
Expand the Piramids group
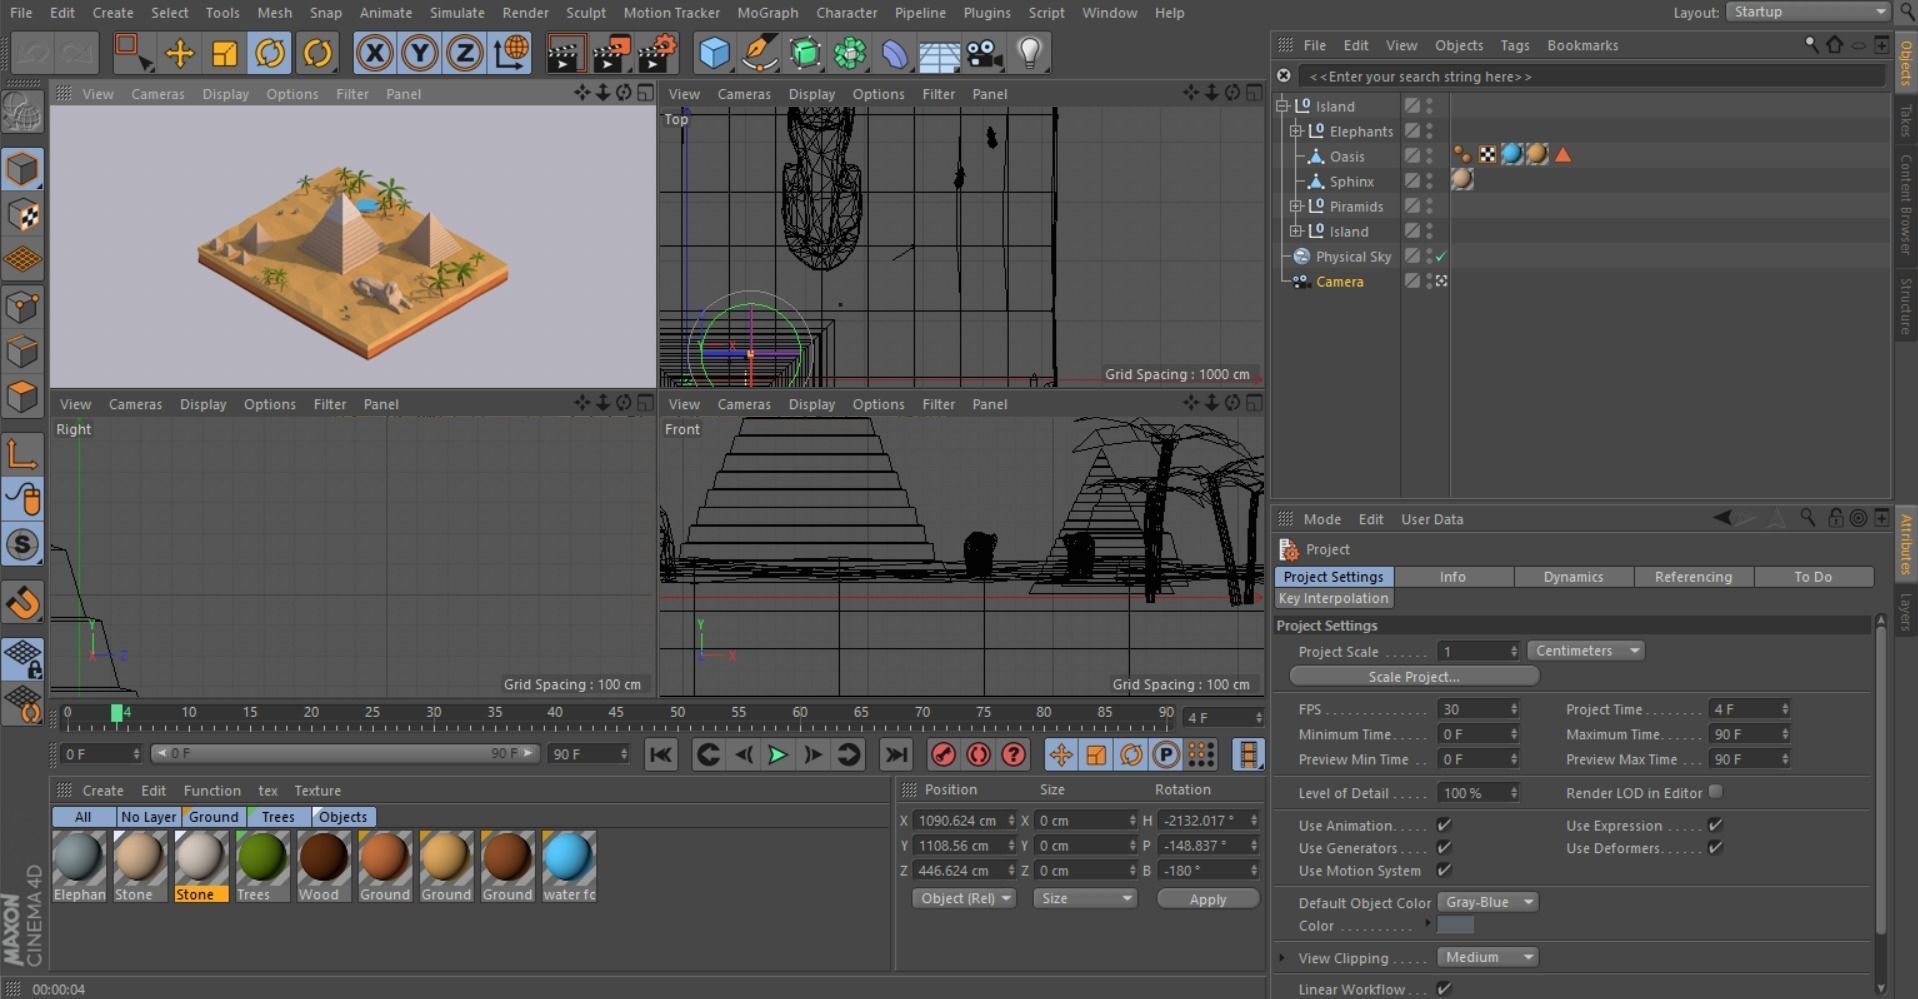click(x=1296, y=206)
